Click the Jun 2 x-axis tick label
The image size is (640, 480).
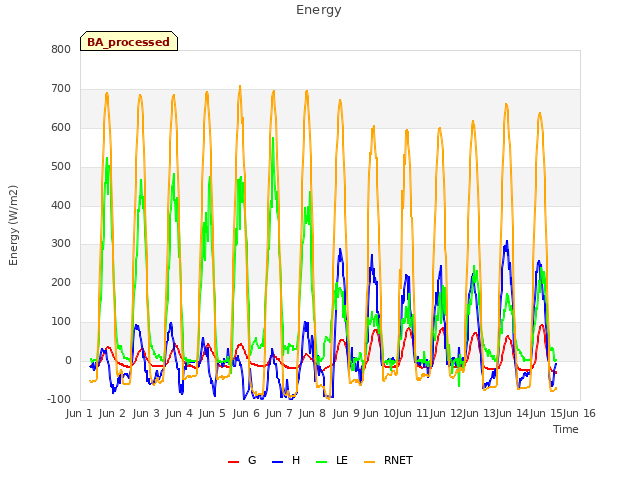click(x=112, y=413)
